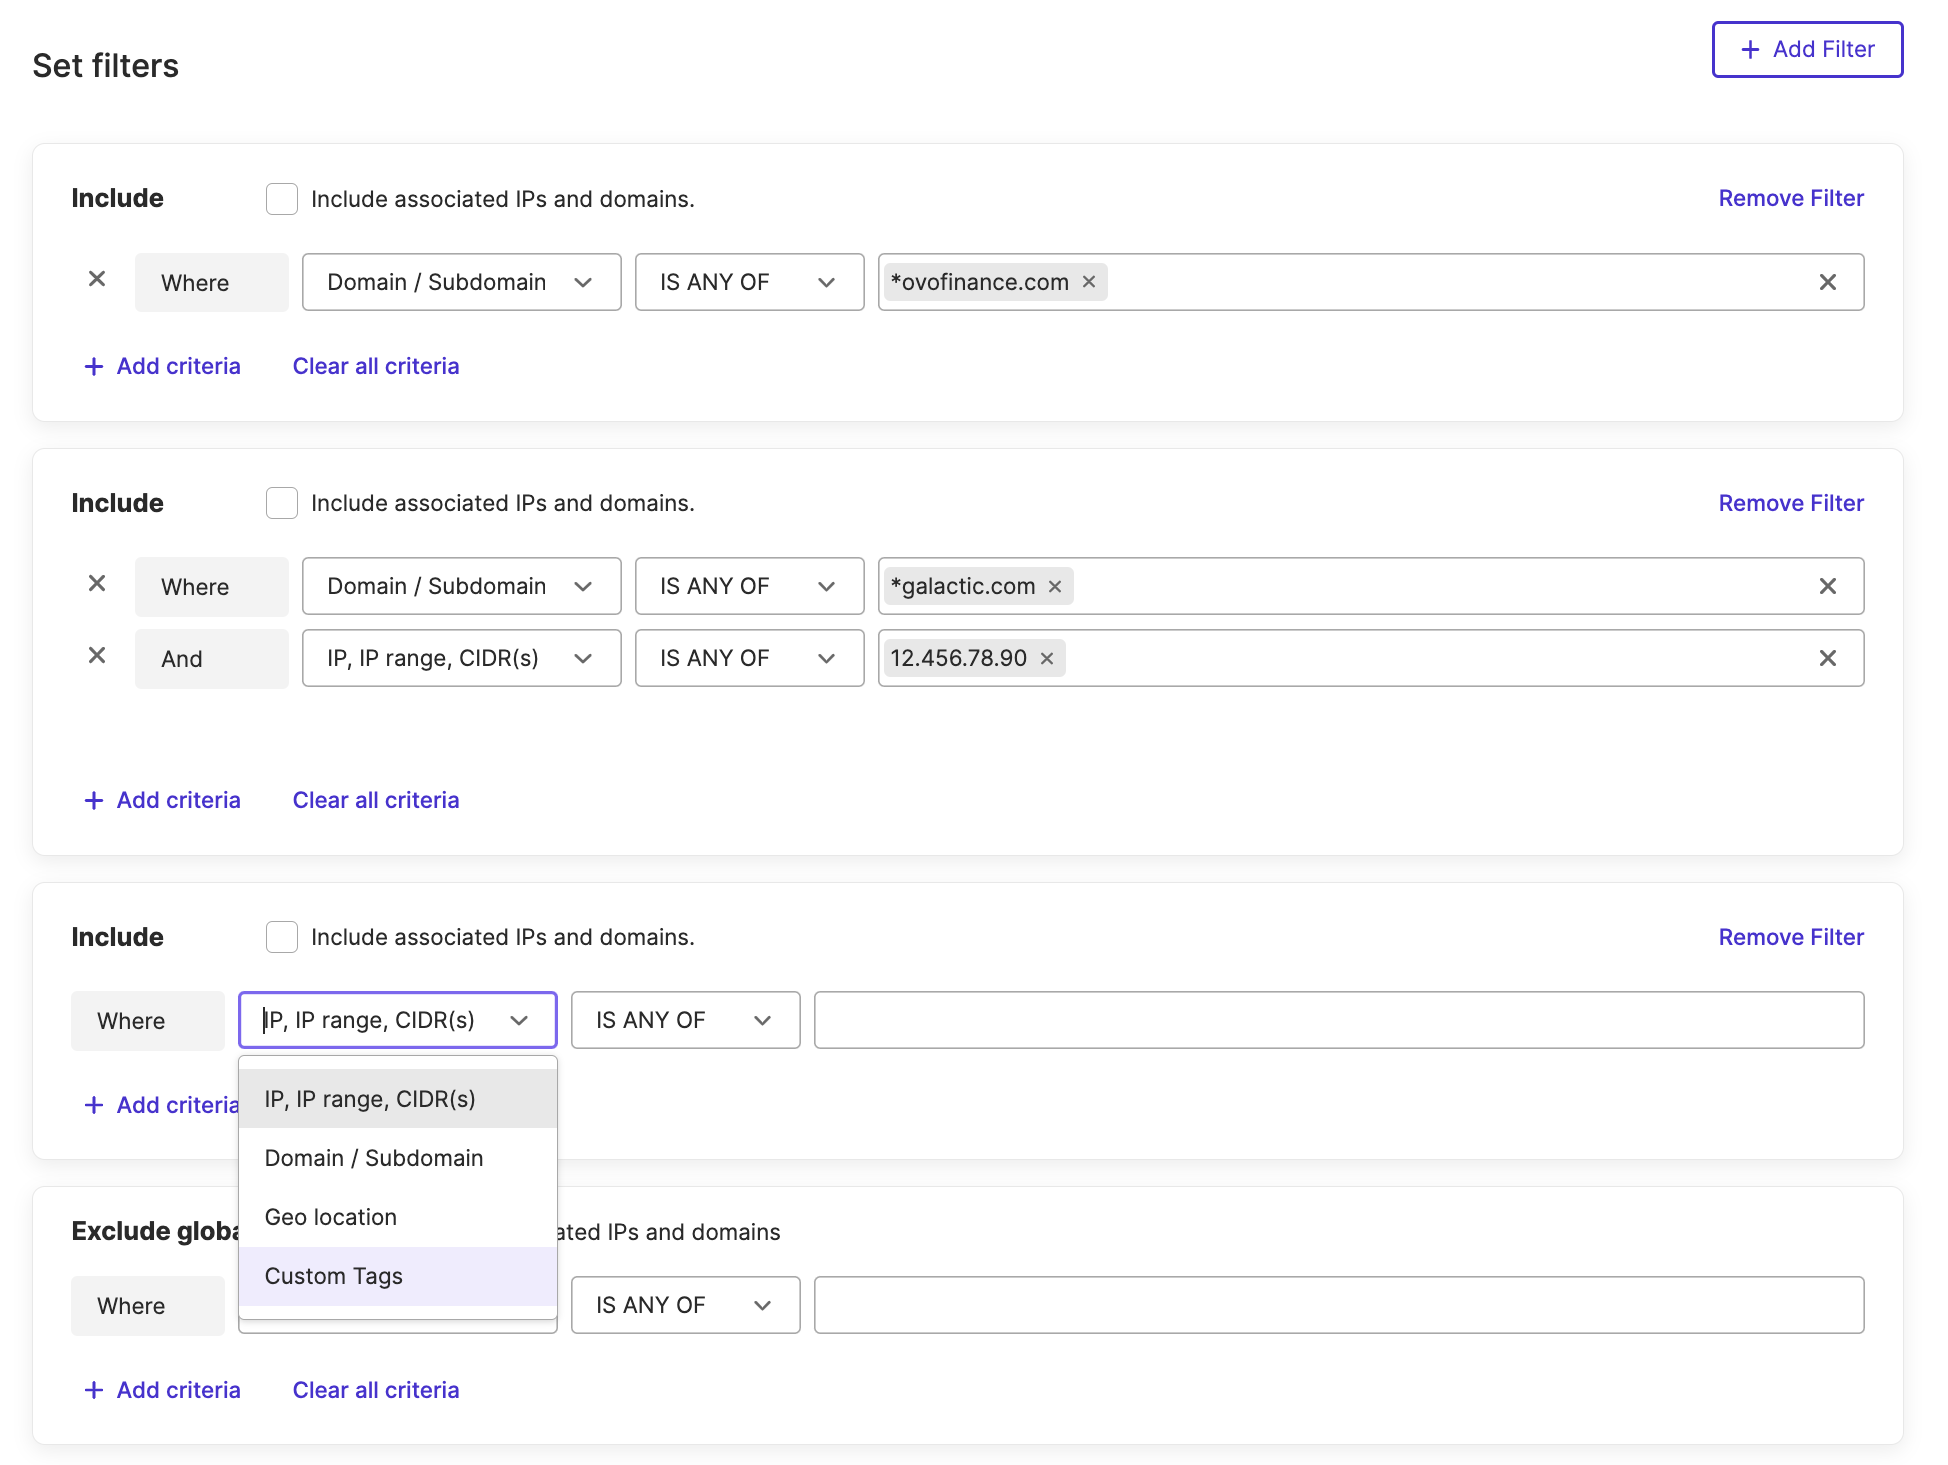Remove the ovofinance.com criteria row
The height and width of the screenshot is (1465, 1948).
tap(97, 279)
